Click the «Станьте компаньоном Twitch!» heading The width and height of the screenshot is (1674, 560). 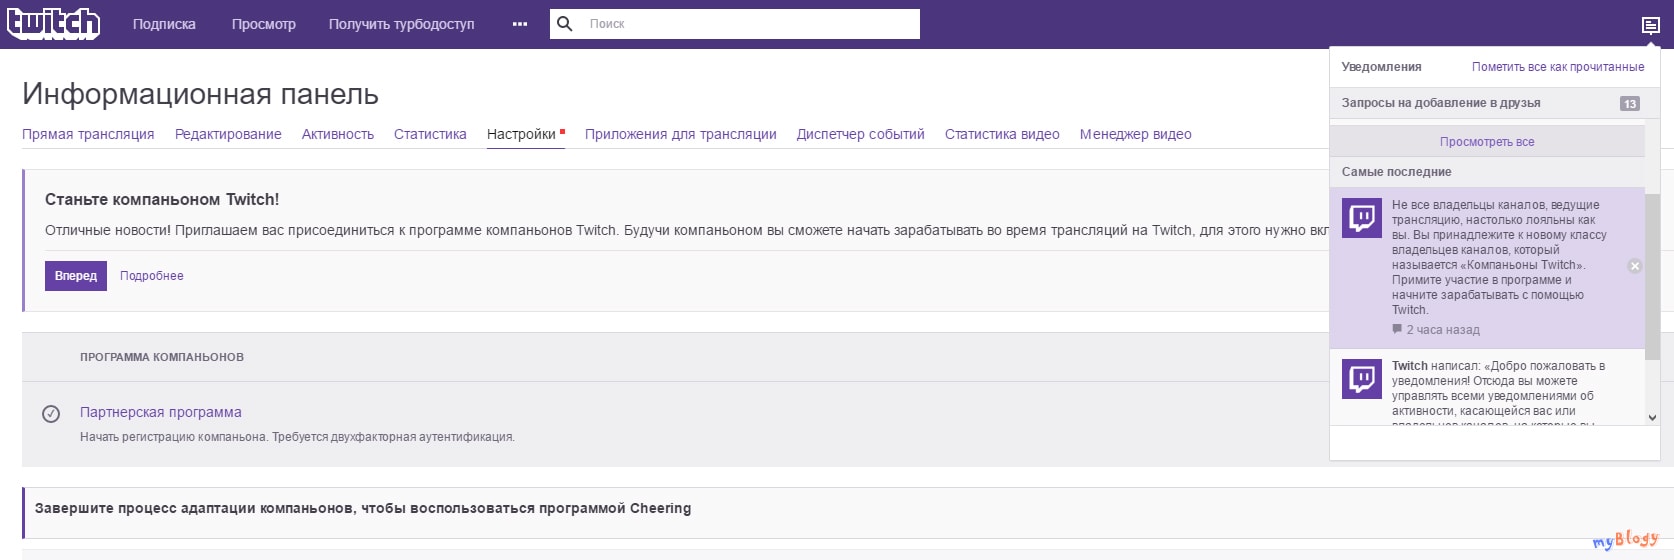click(162, 199)
